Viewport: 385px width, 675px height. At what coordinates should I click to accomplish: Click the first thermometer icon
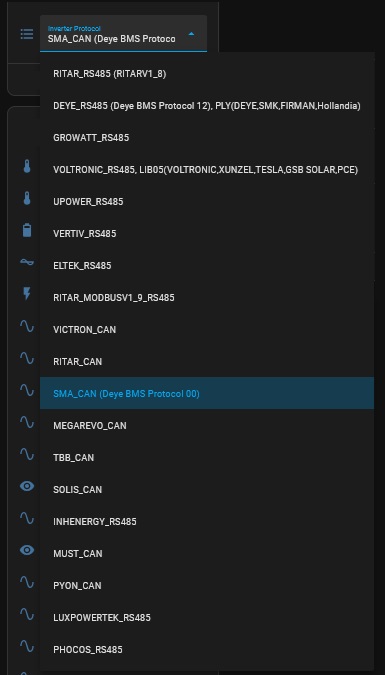pos(27,166)
